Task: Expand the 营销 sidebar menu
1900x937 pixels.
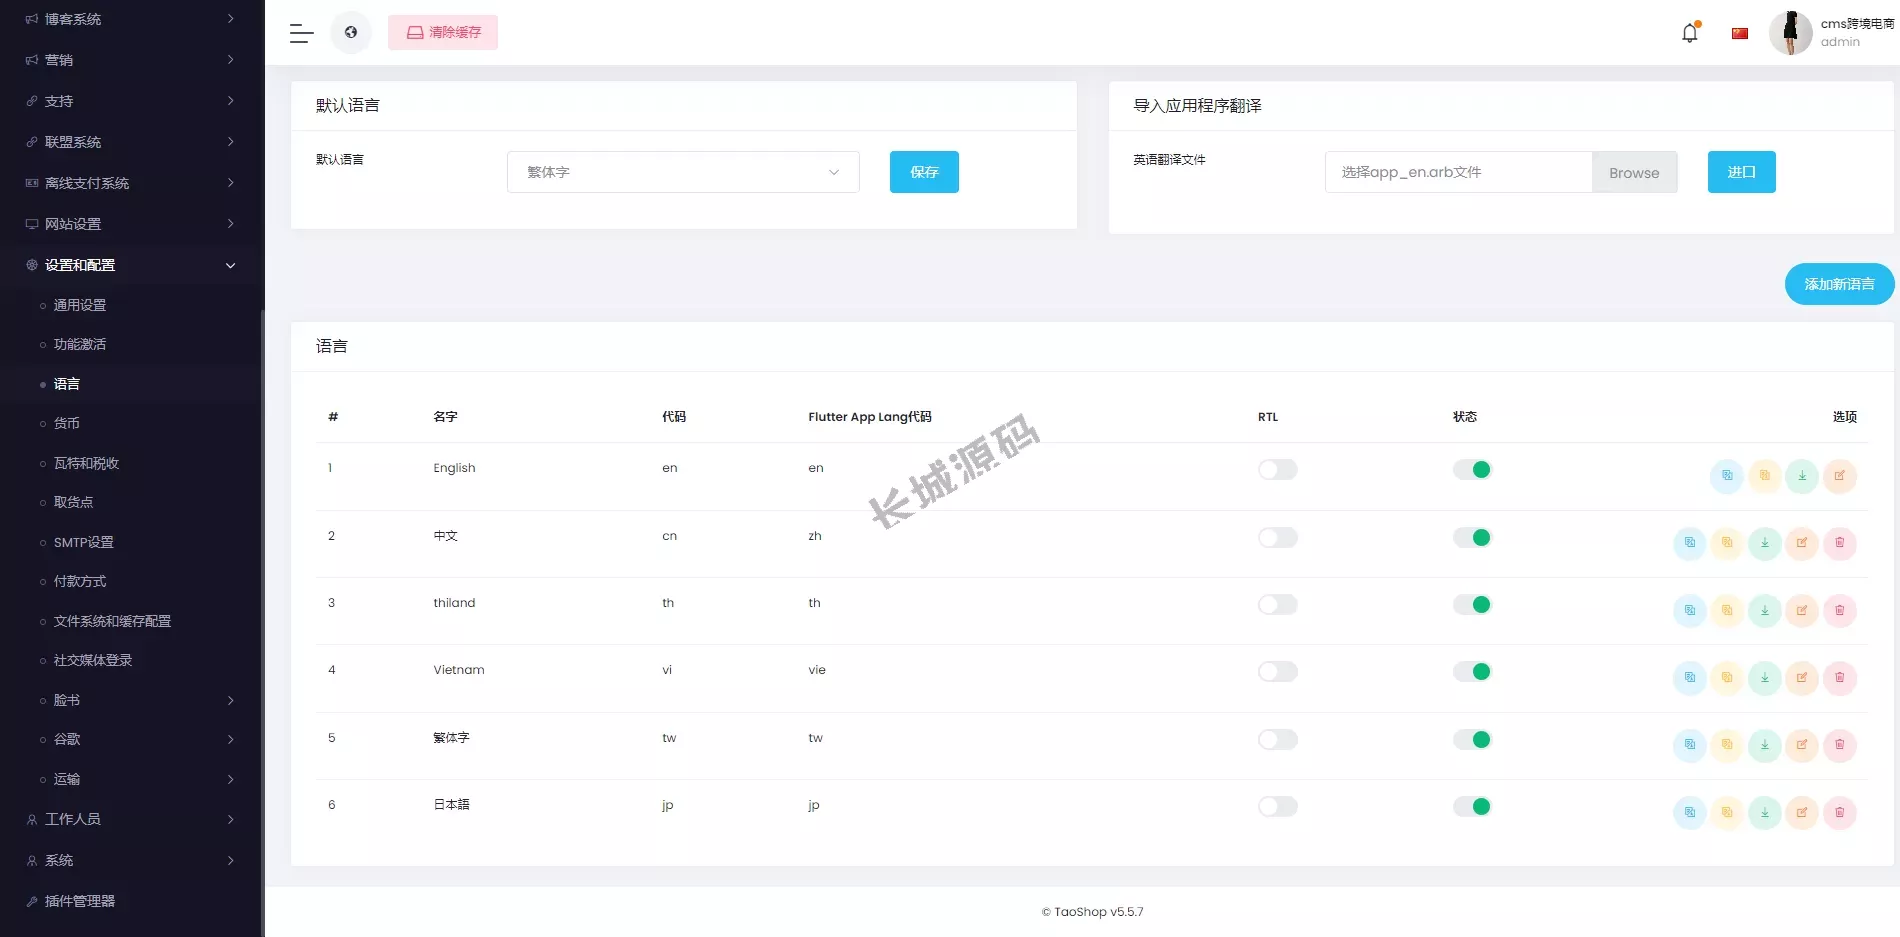Action: tap(132, 60)
